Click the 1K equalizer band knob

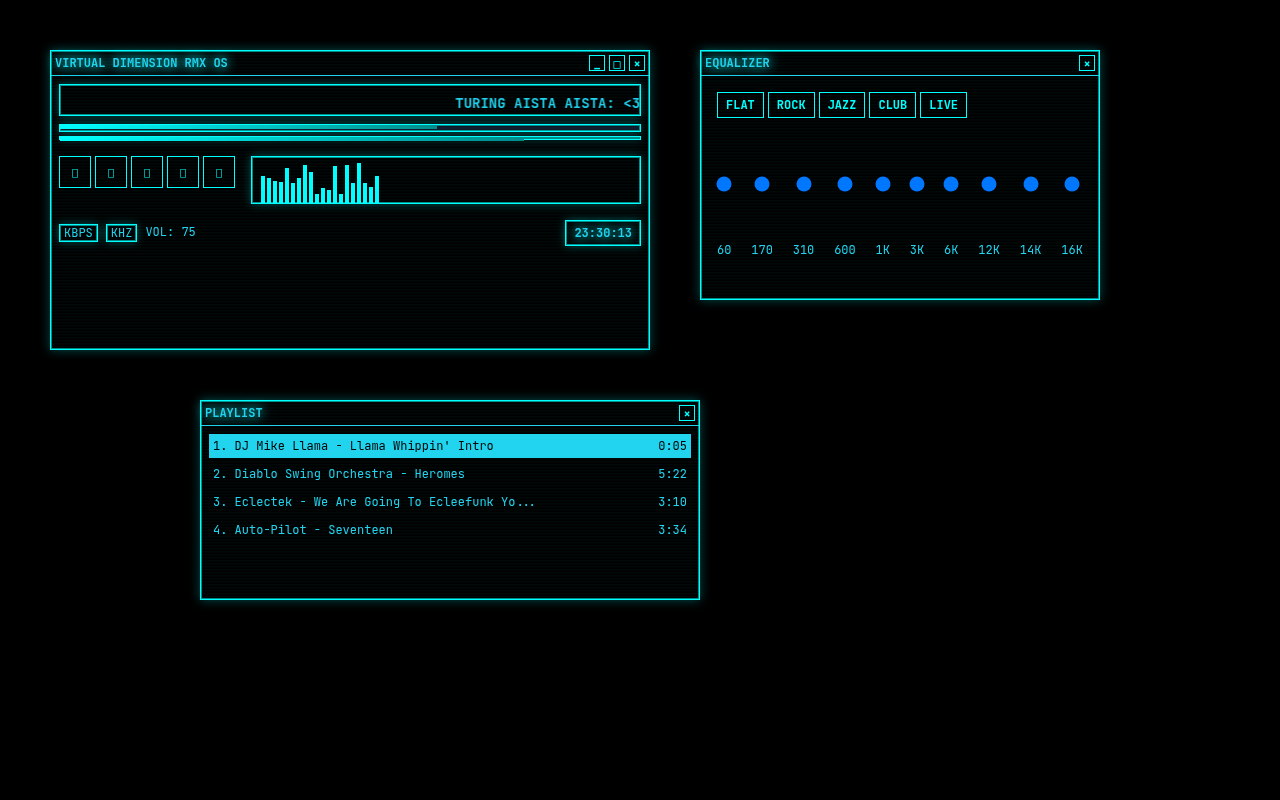coord(883,184)
